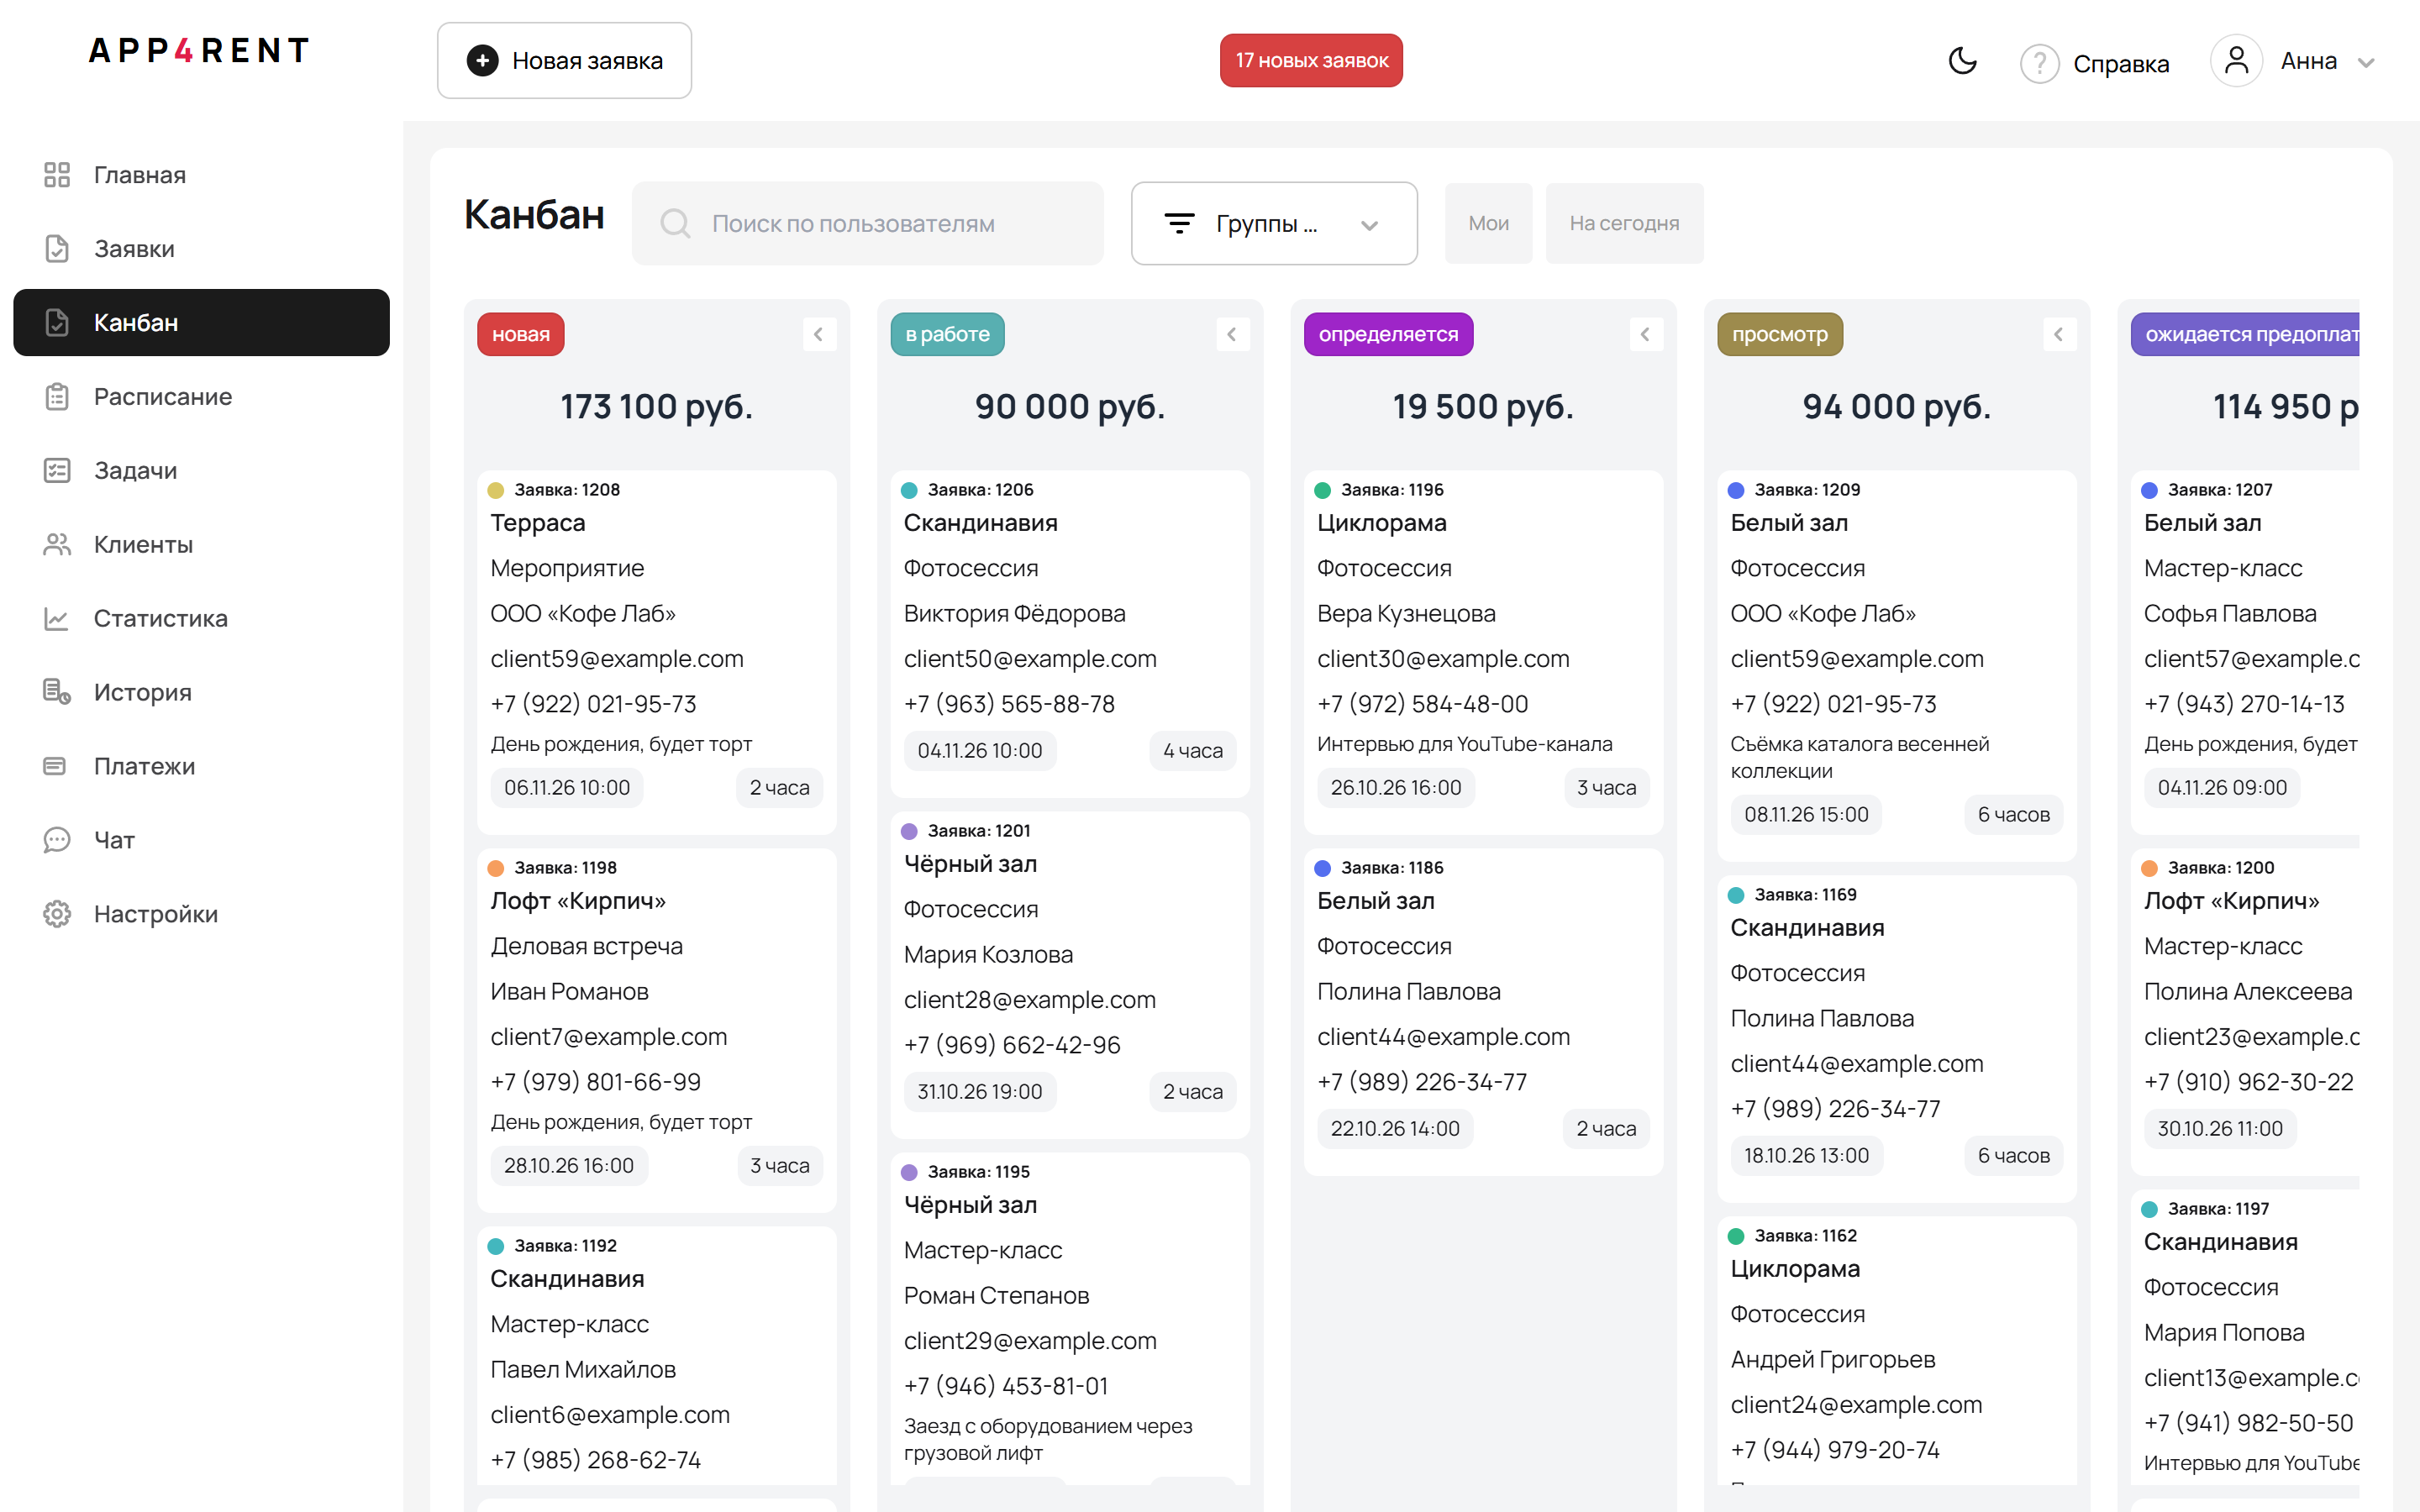Click the Канбан sidebar icon
The image size is (2420, 1512).
click(x=57, y=323)
